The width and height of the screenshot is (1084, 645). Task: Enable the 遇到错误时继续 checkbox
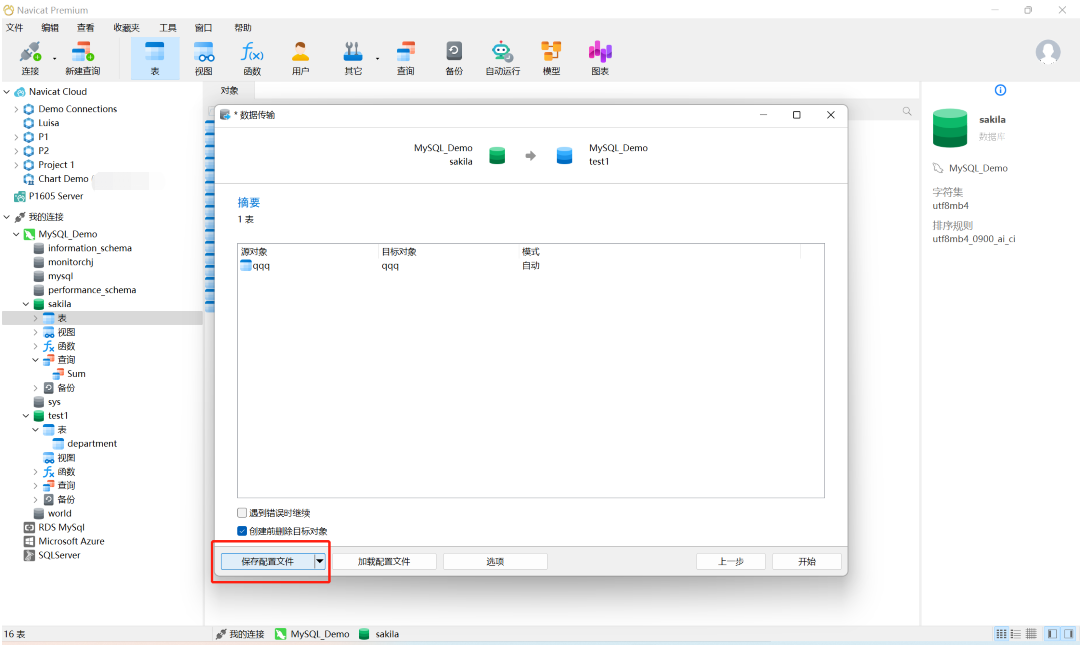pos(242,513)
